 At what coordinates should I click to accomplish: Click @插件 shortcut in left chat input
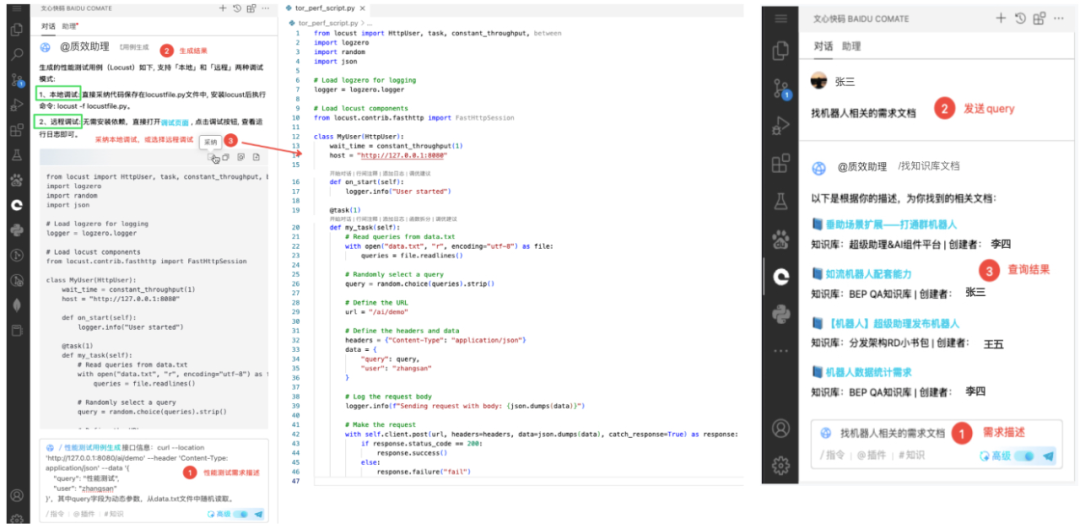pyautogui.click(x=84, y=514)
